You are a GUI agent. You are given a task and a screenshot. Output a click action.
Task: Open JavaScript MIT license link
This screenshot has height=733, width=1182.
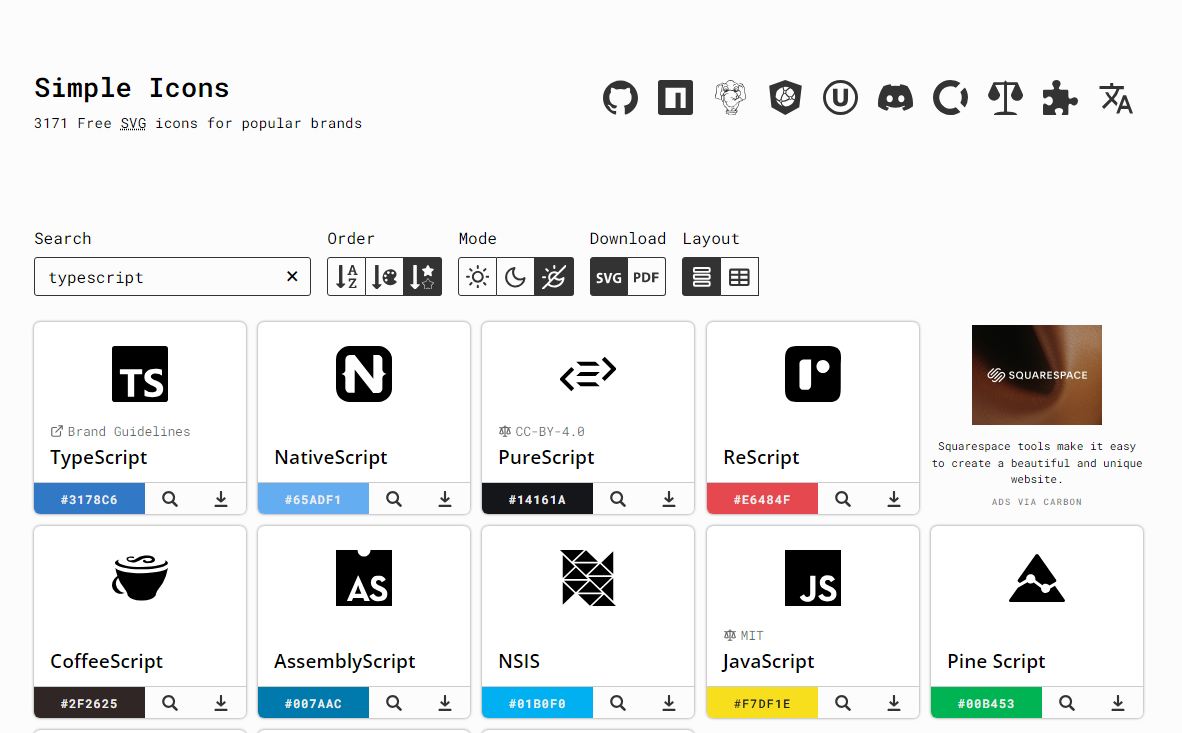point(743,636)
